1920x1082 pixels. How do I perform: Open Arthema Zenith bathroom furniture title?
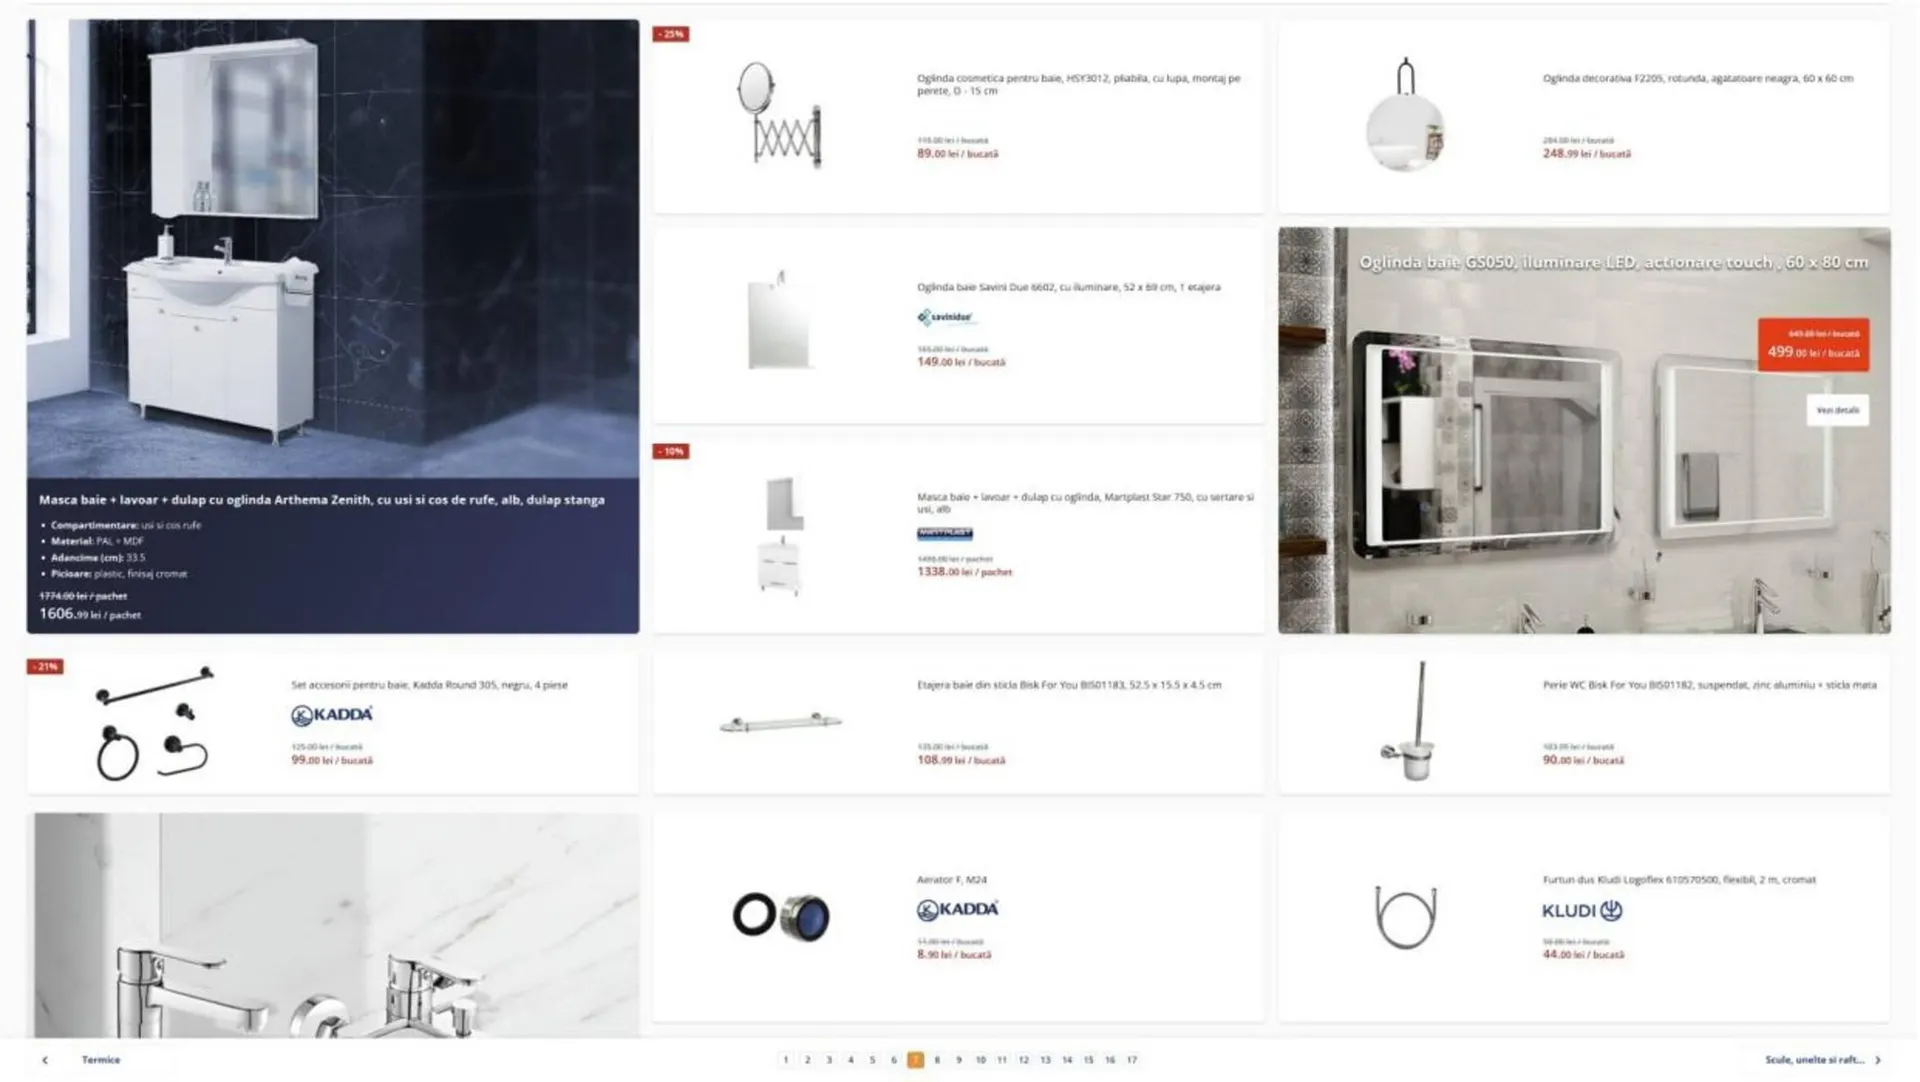click(x=322, y=500)
